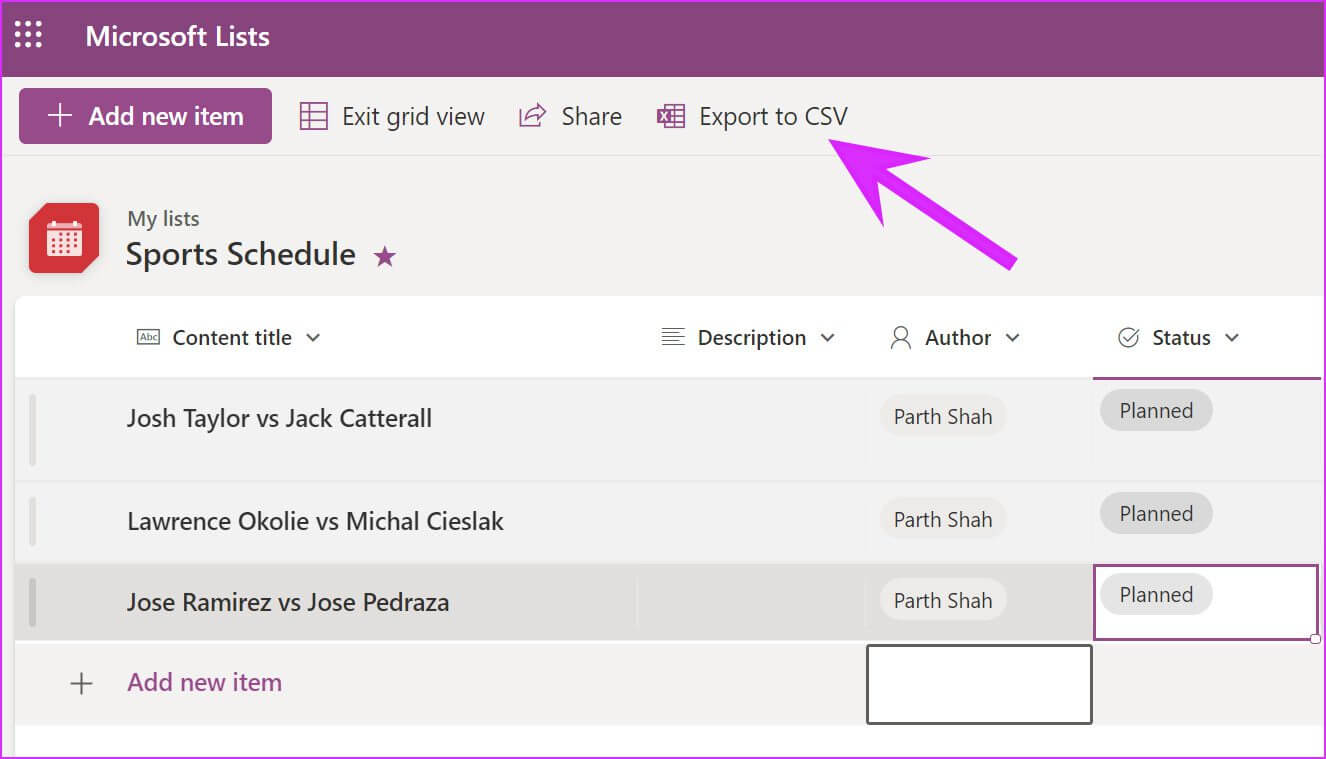Click the Exit grid view button

click(x=392, y=116)
